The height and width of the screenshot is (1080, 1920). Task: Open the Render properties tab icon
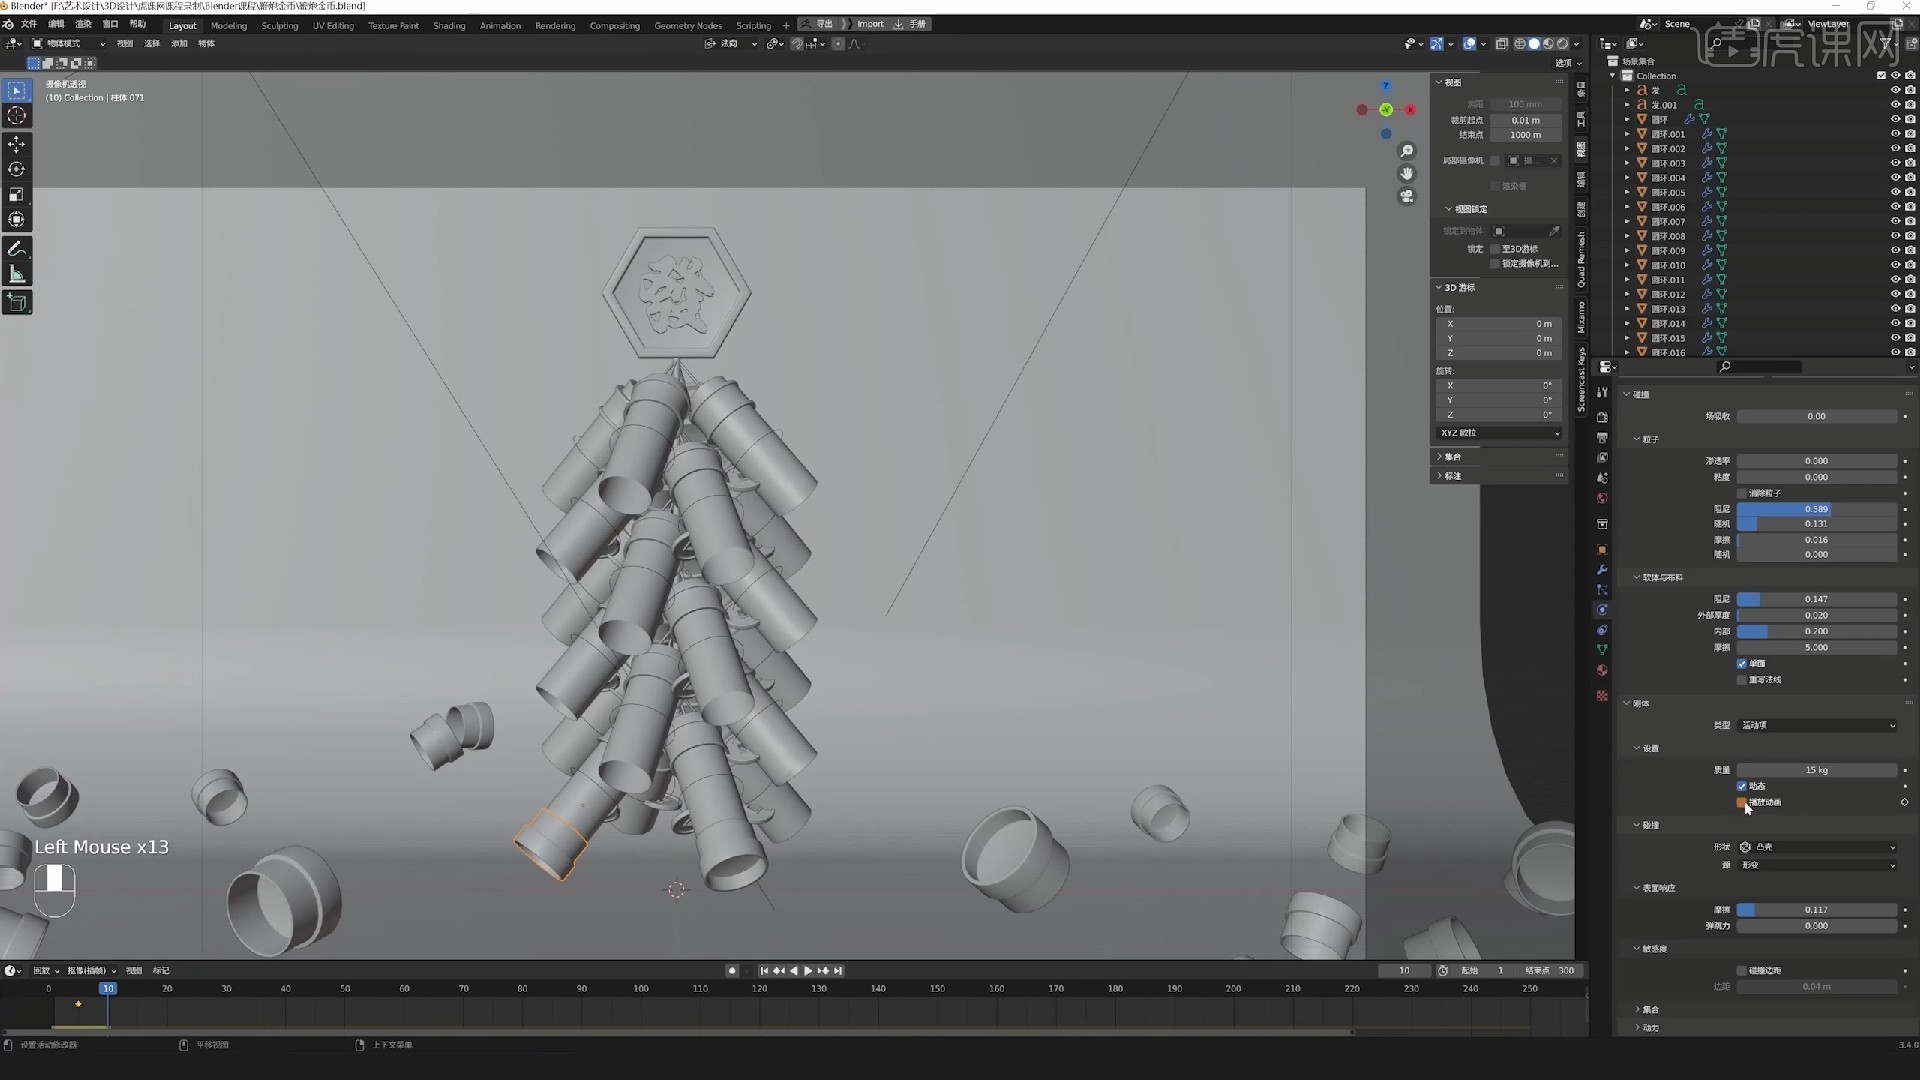click(x=1602, y=417)
